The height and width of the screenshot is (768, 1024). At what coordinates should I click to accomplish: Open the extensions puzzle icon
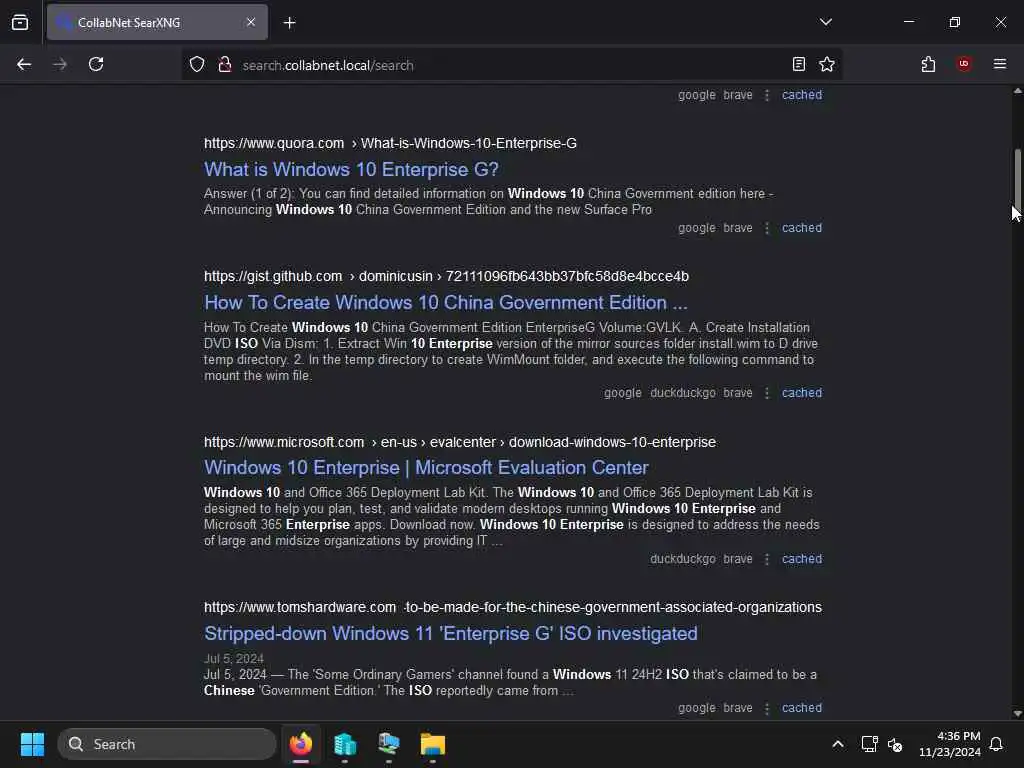coord(928,64)
